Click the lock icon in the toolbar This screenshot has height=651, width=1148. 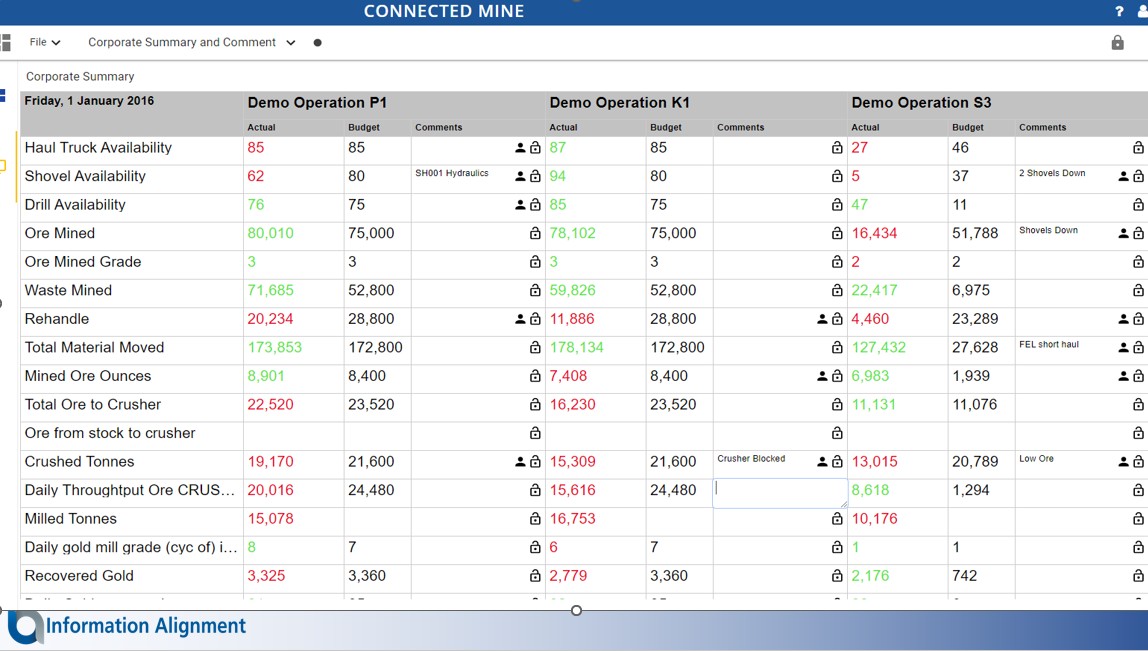coord(1117,42)
